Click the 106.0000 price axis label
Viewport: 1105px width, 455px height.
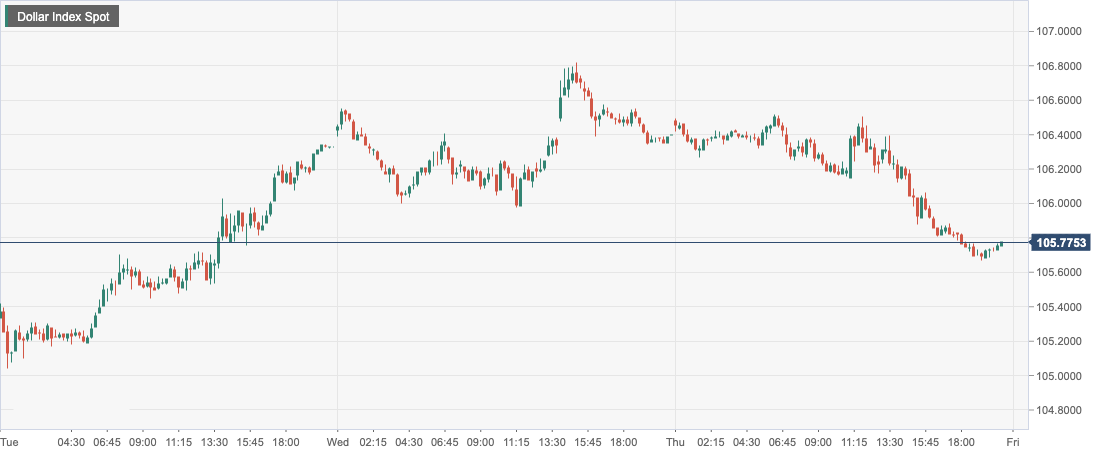[1061, 204]
